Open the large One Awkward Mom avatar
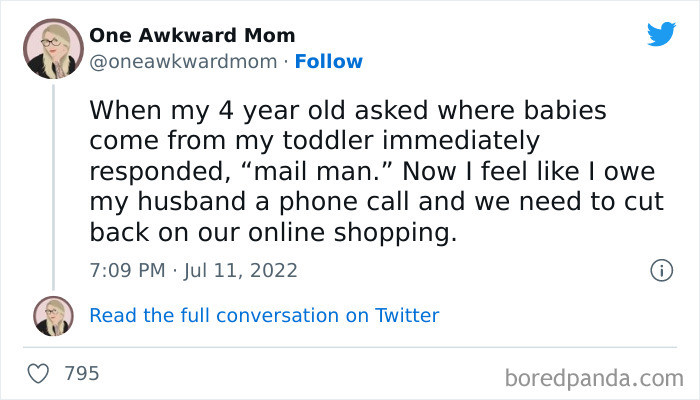Image resolution: width=700 pixels, height=400 pixels. (x=53, y=48)
